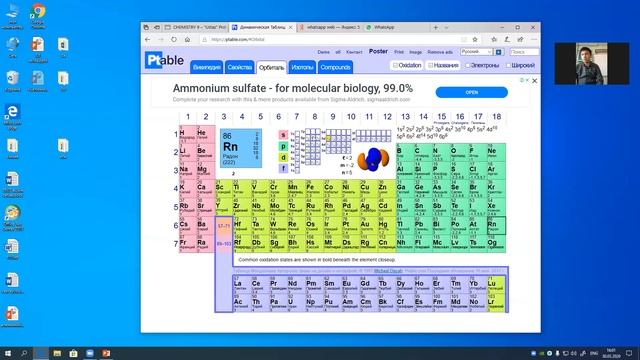The width and height of the screenshot is (640, 360).
Task: Open File Explorer from the taskbar
Action: (x=57, y=353)
